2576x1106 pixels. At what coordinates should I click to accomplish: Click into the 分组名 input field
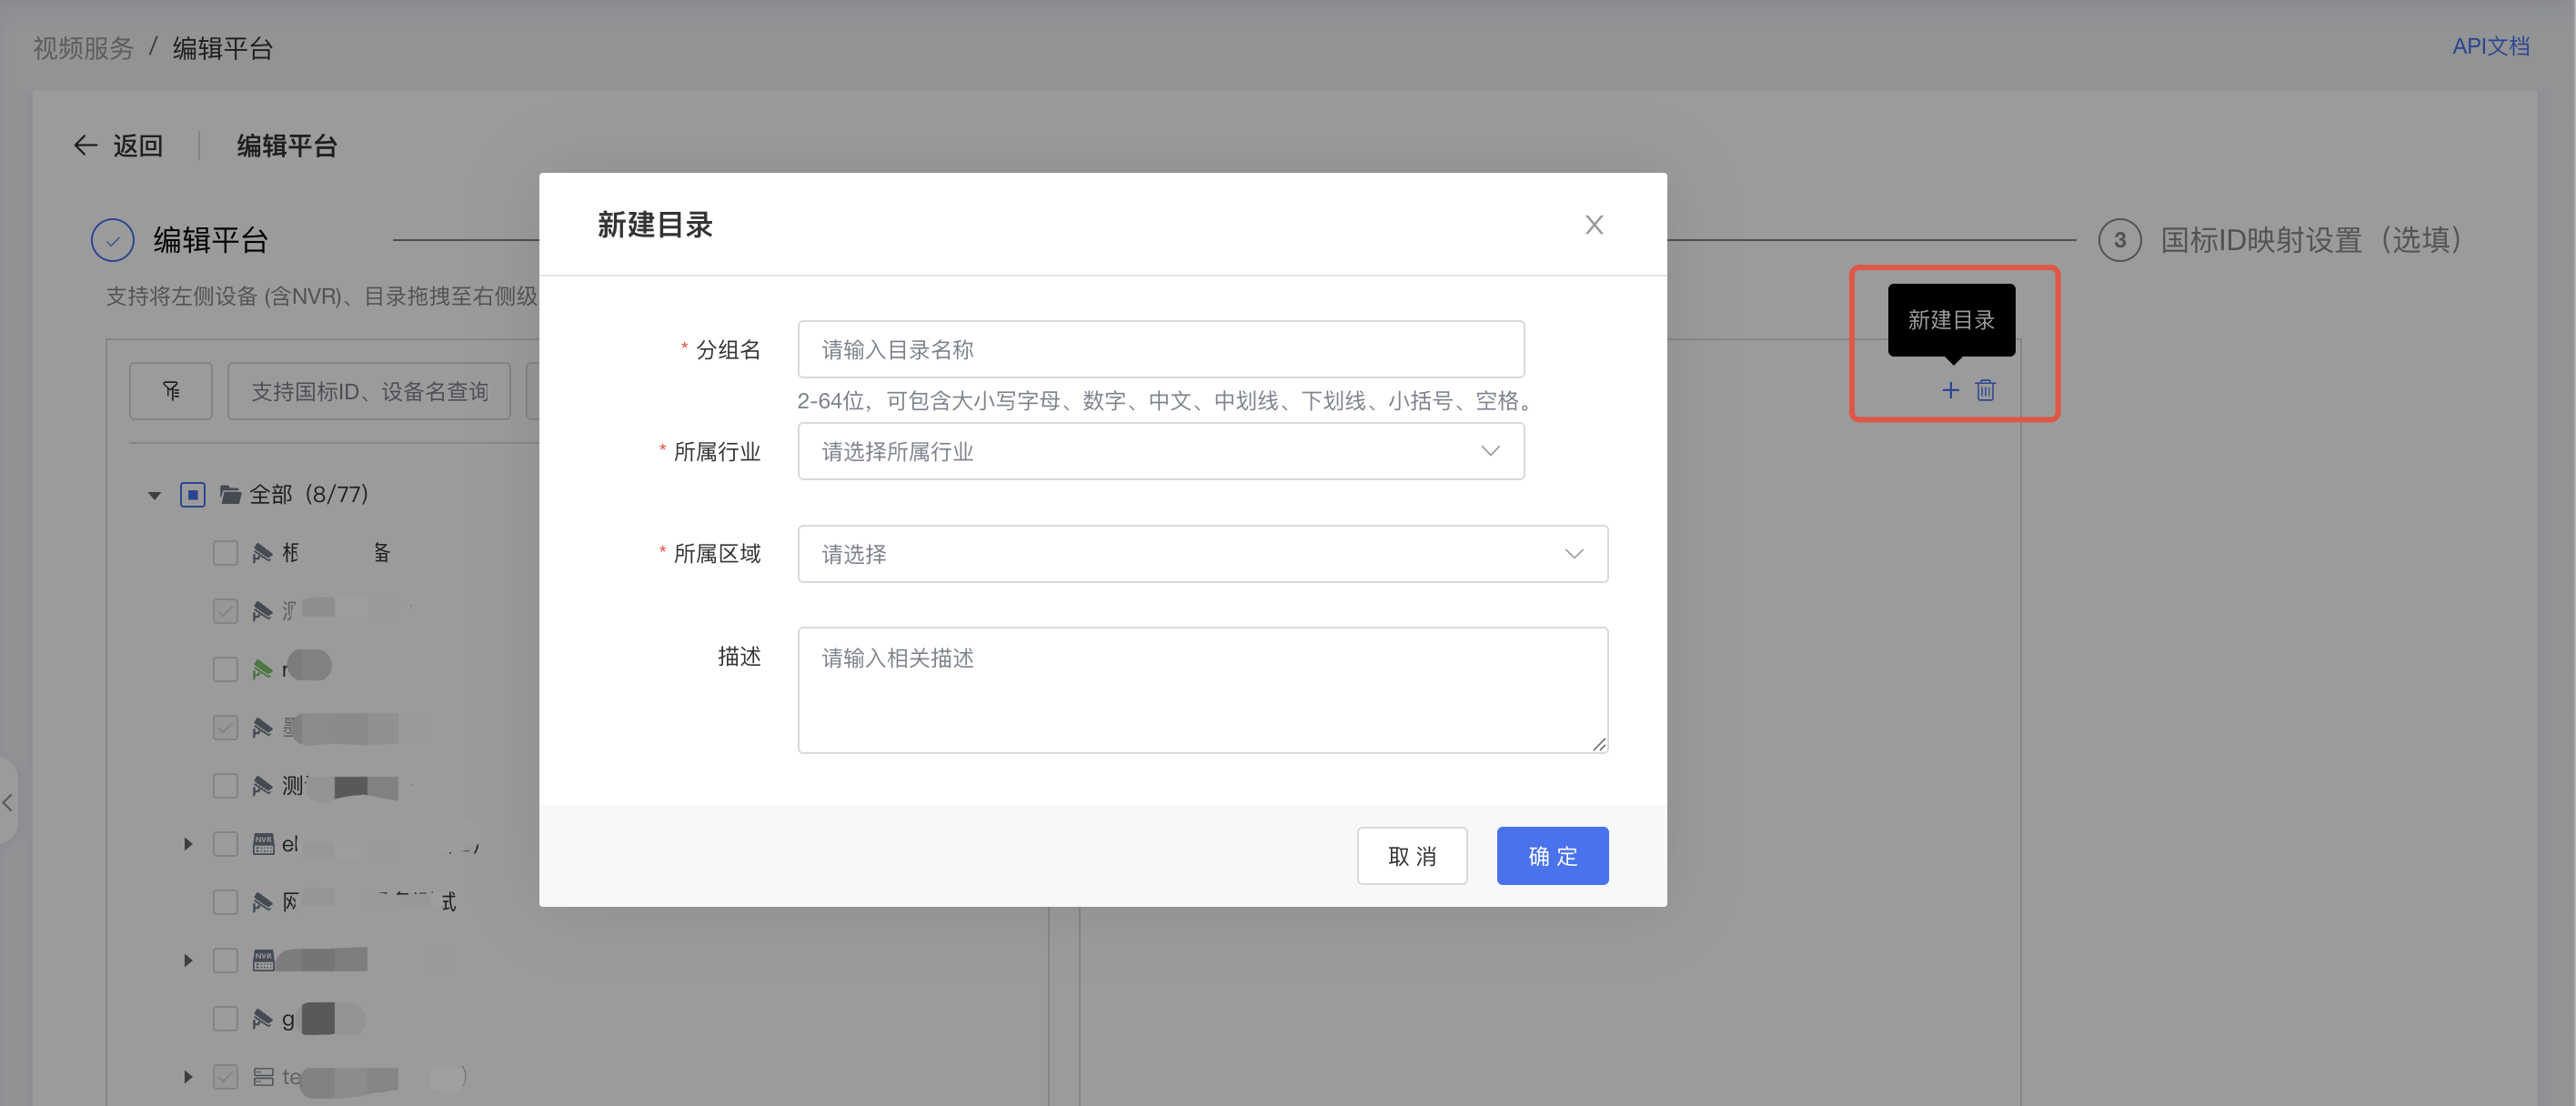[1160, 349]
